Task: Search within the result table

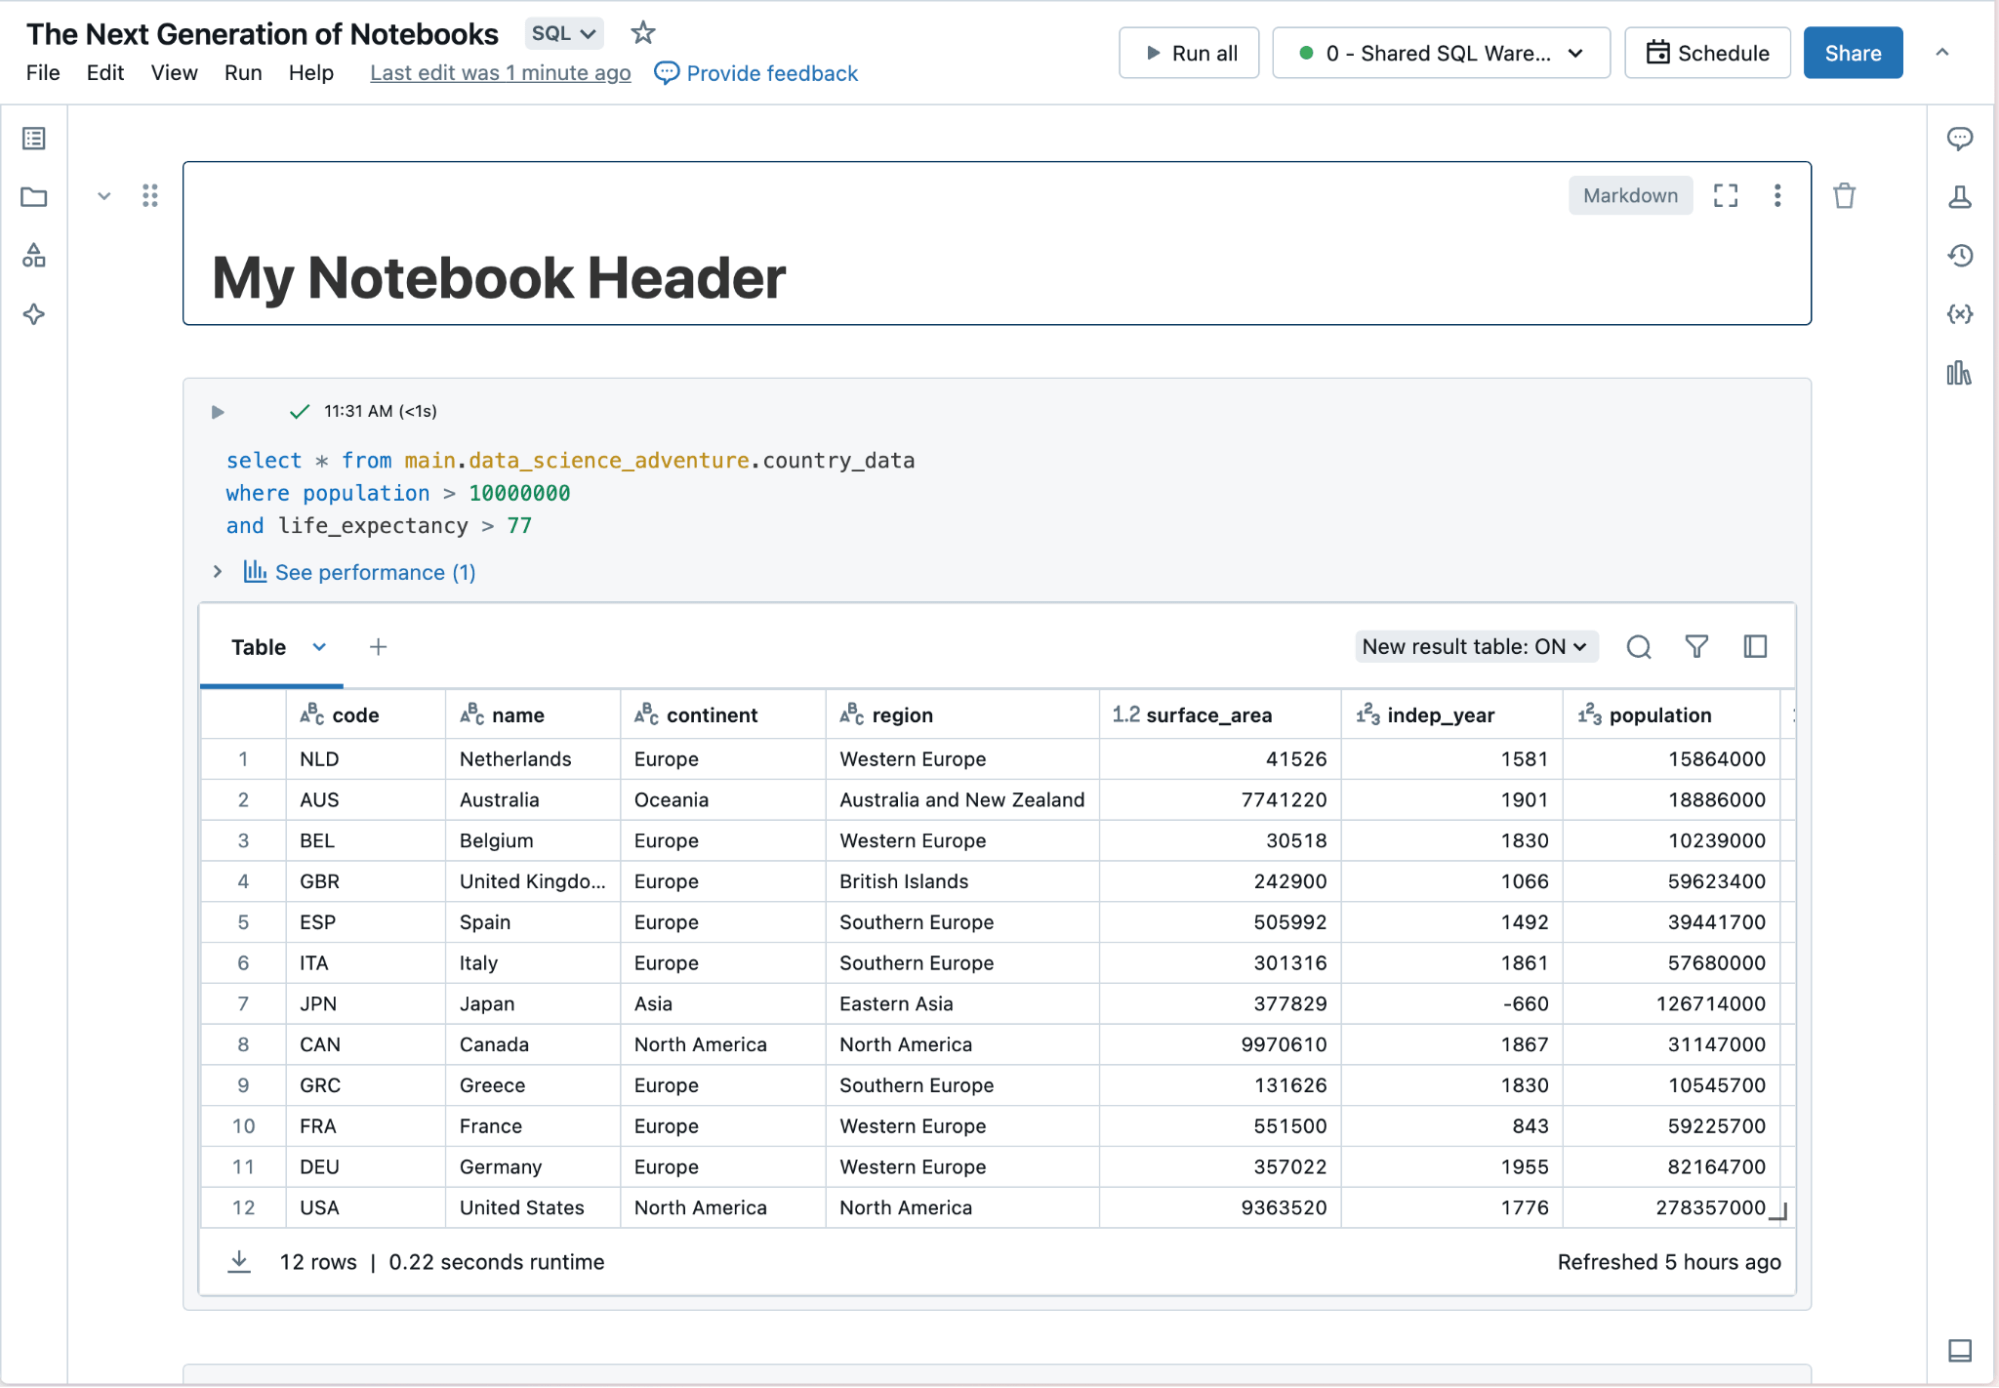Action: pyautogui.click(x=1638, y=647)
